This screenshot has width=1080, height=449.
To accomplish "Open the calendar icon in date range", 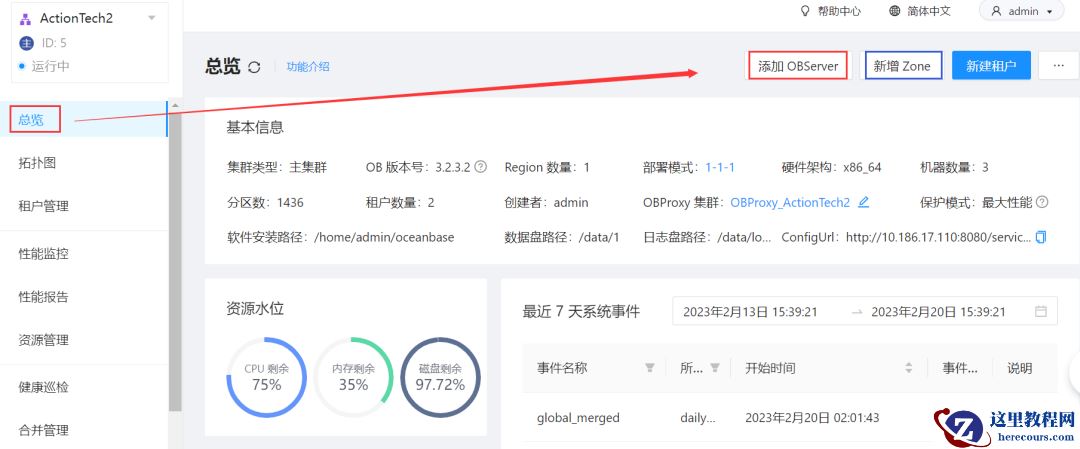I will 1041,311.
